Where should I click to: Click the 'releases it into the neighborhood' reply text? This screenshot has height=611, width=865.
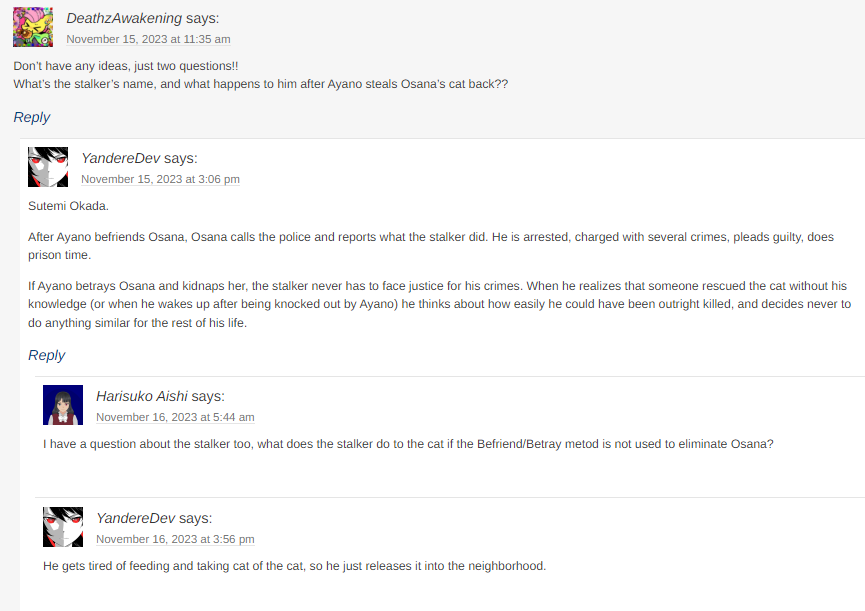(295, 566)
